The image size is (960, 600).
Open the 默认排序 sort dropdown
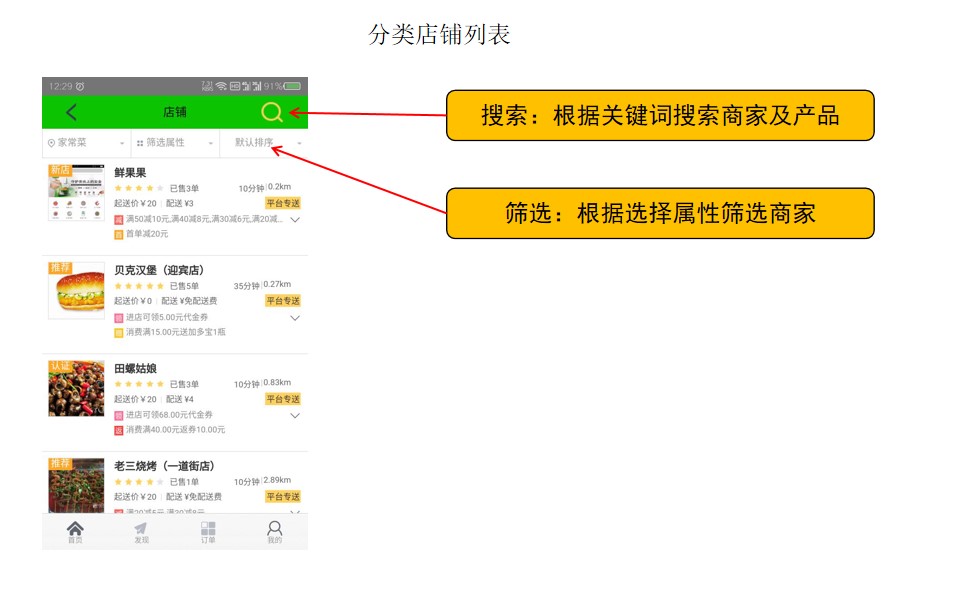tap(264, 143)
